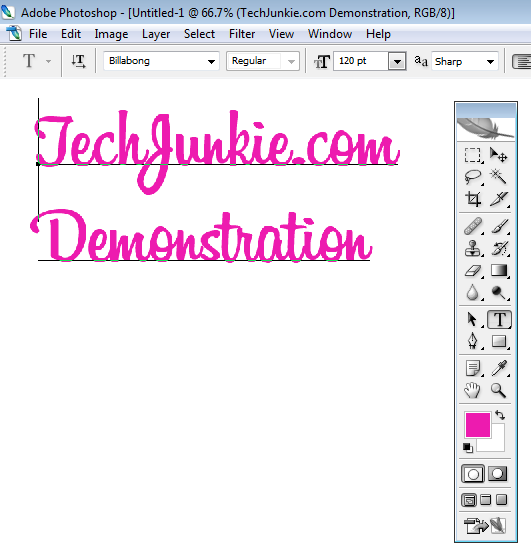Open the Type tool preset picker arrow

click(48, 61)
